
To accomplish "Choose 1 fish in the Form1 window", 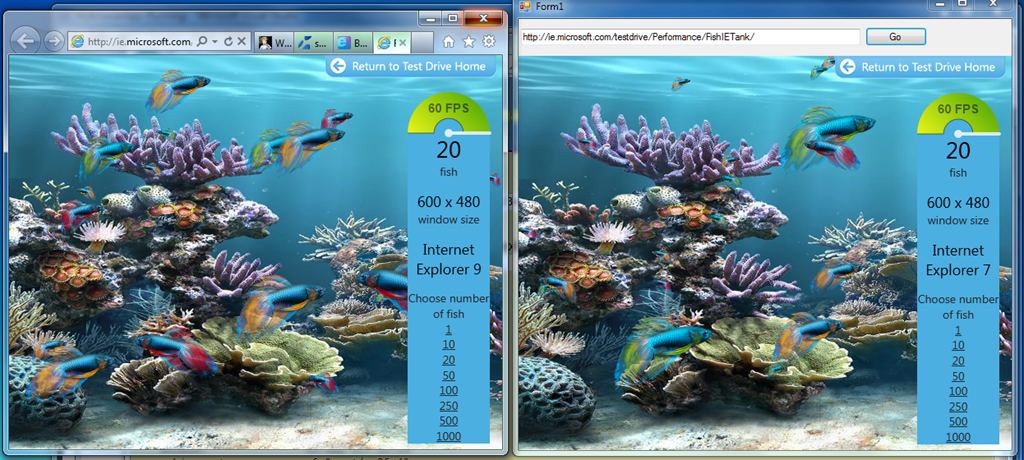I will pos(958,330).
